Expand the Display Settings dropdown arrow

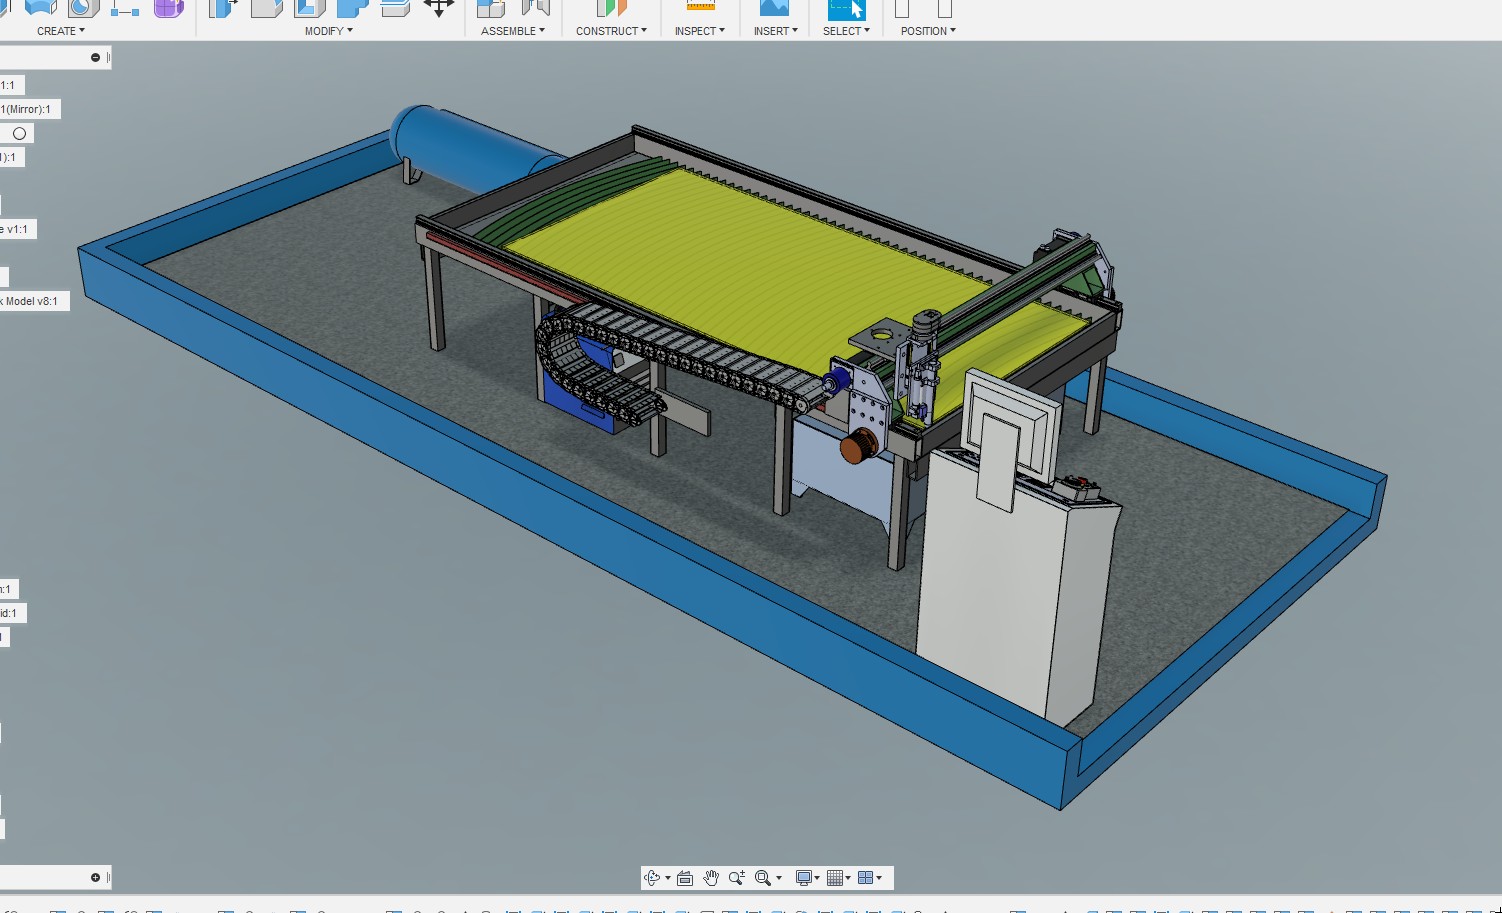817,878
